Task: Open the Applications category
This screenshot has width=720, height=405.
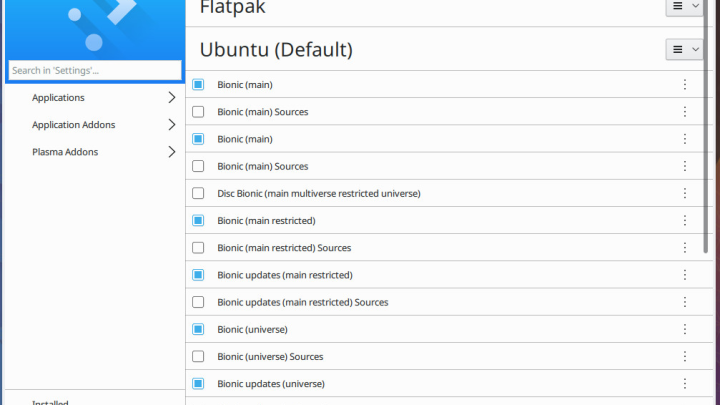Action: click(95, 97)
